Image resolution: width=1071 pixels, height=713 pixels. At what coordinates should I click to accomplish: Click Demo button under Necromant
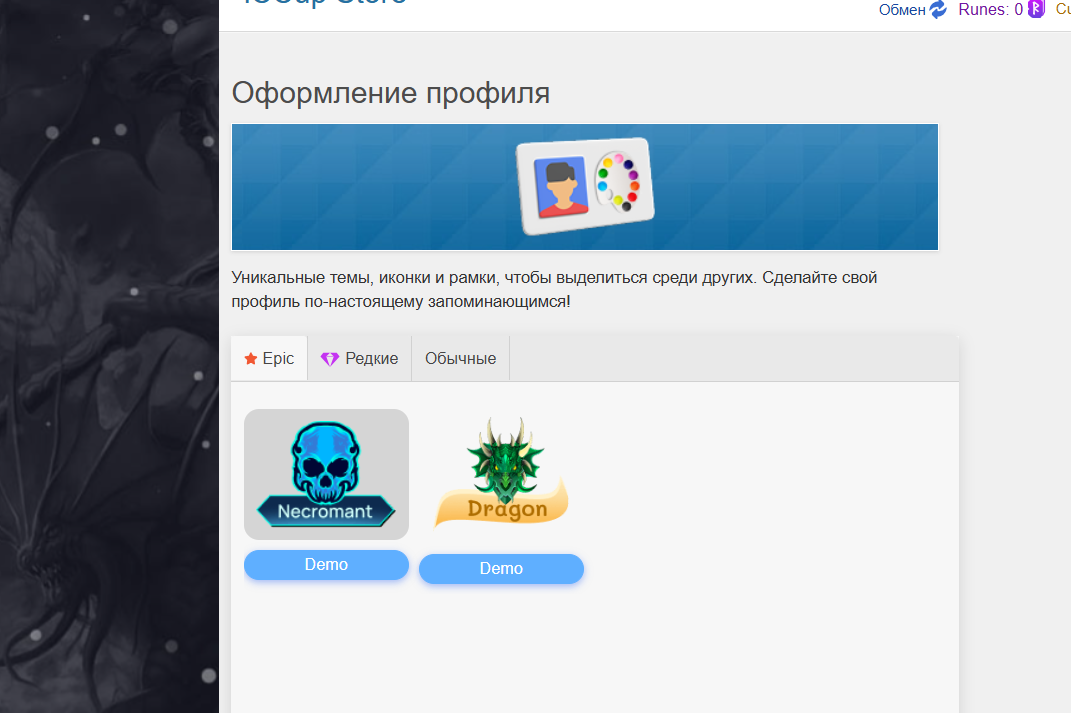326,565
